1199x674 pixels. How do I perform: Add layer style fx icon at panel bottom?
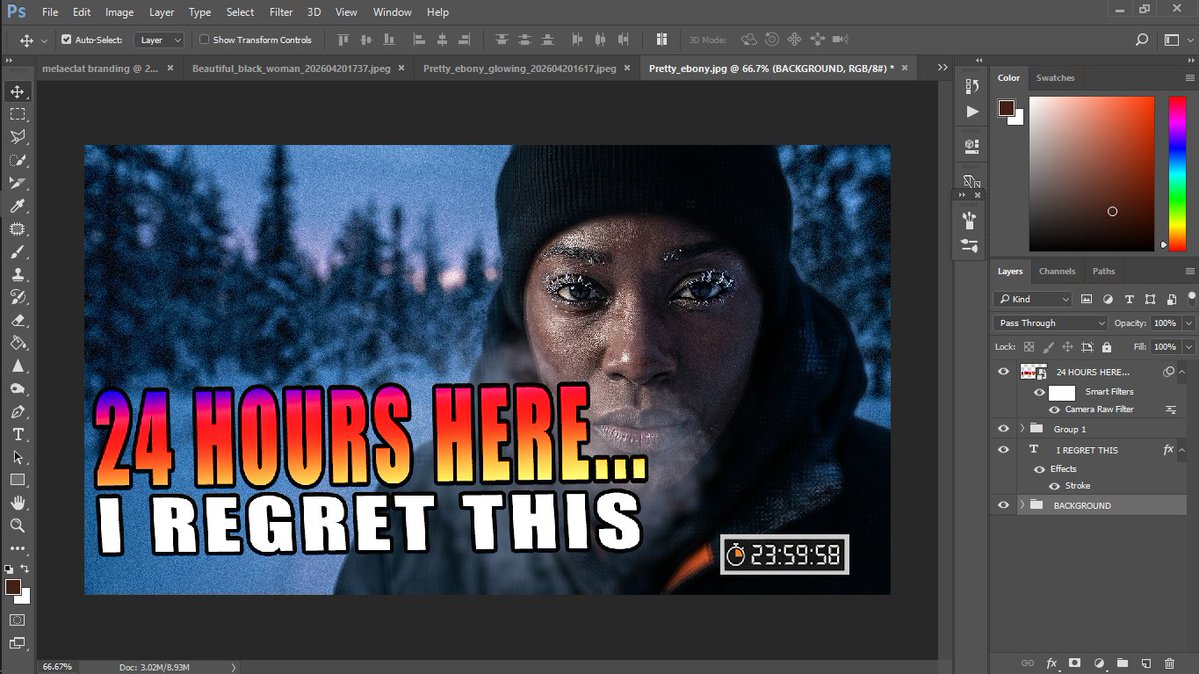(1051, 663)
